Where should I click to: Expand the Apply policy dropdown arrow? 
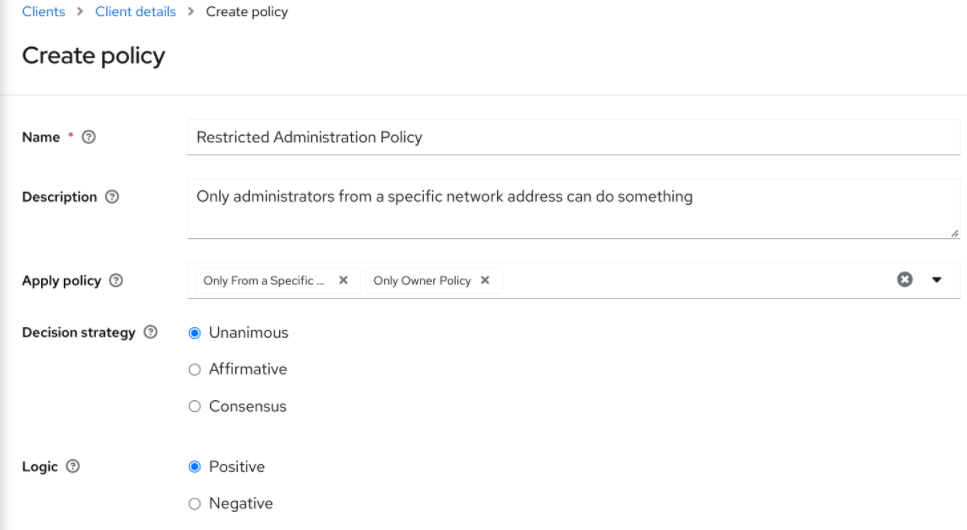click(937, 280)
